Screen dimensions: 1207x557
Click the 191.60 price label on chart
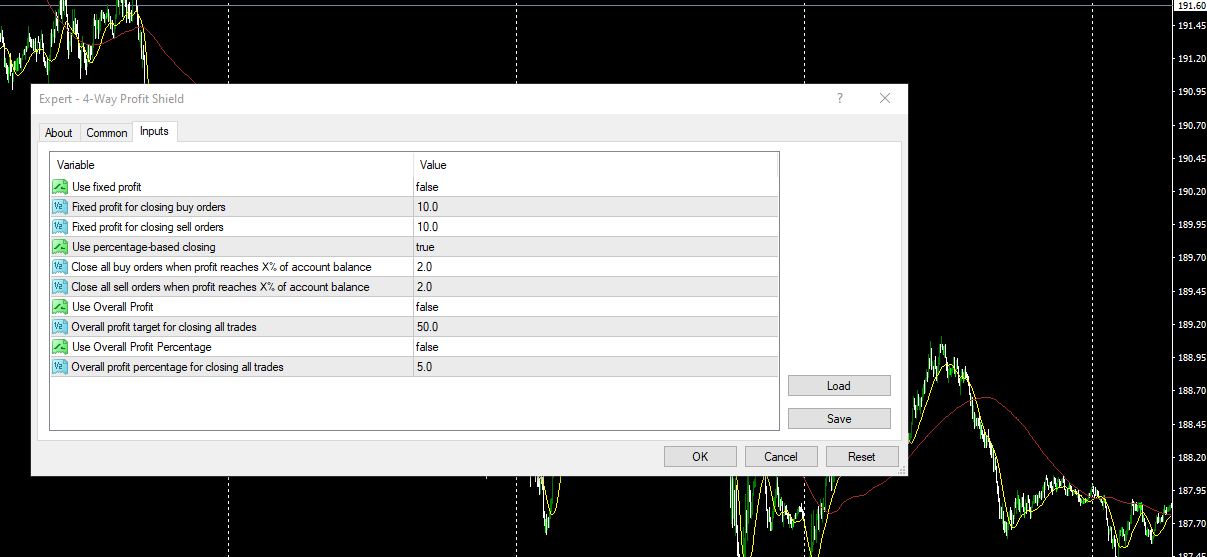tap(1190, 6)
